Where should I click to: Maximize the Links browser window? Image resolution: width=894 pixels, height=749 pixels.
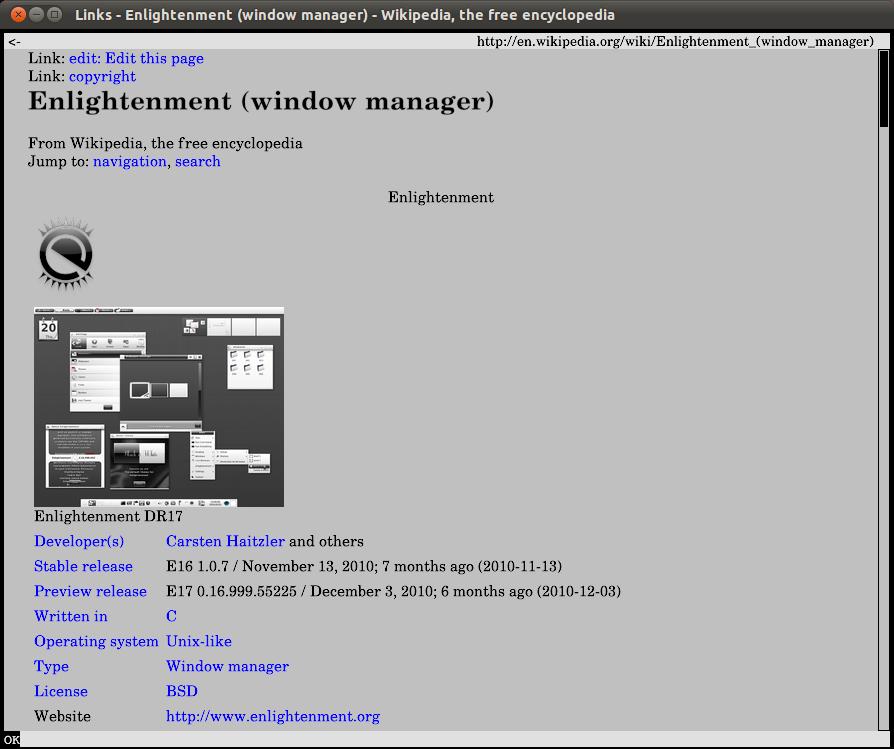[x=55, y=14]
